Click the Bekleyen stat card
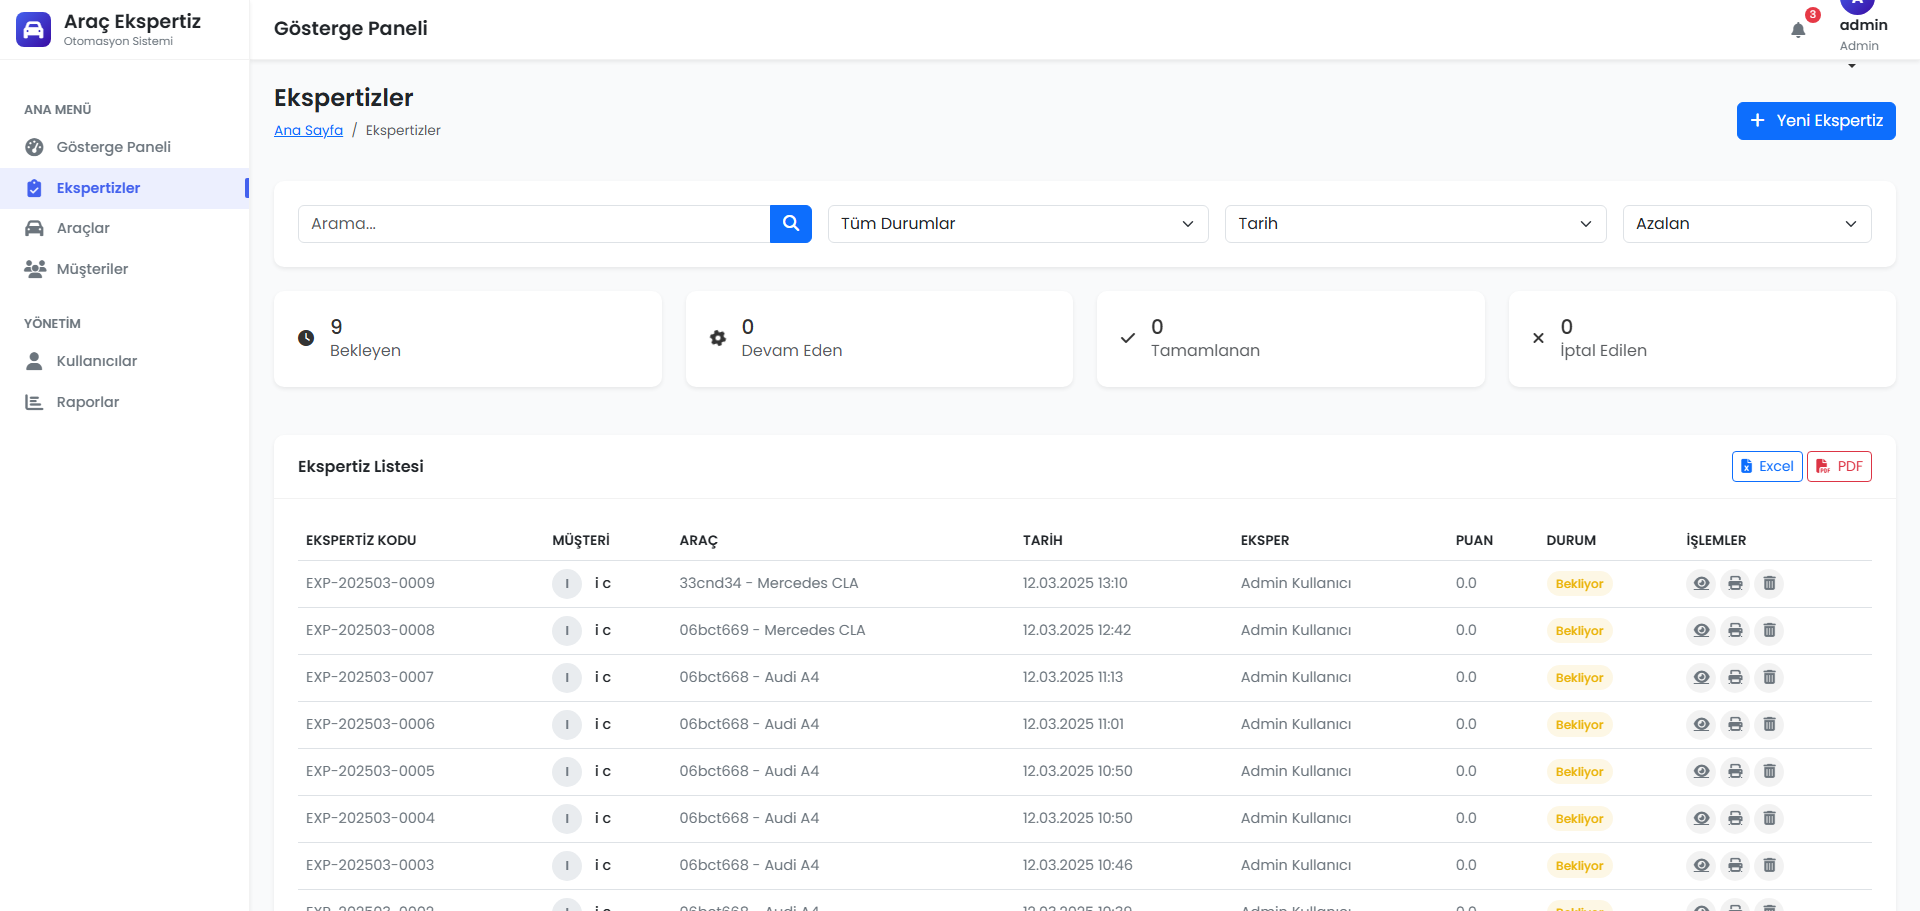Image resolution: width=1920 pixels, height=911 pixels. pyautogui.click(x=468, y=339)
